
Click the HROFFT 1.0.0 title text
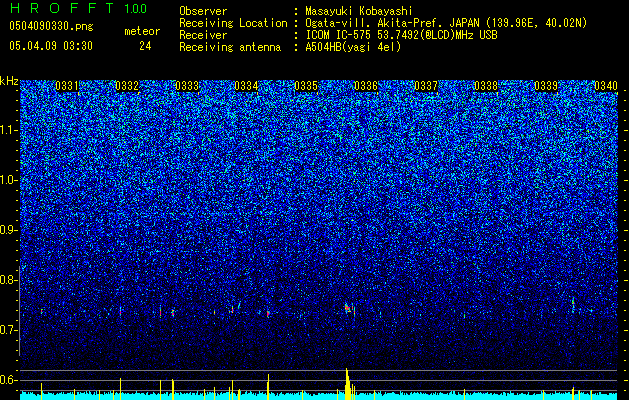pyautogui.click(x=79, y=8)
